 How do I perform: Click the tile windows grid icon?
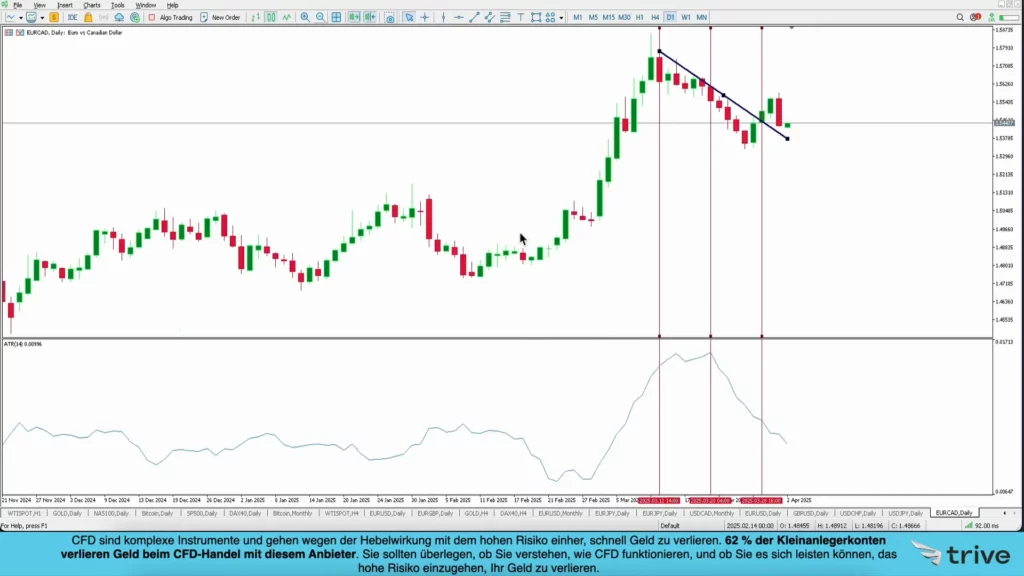336,17
